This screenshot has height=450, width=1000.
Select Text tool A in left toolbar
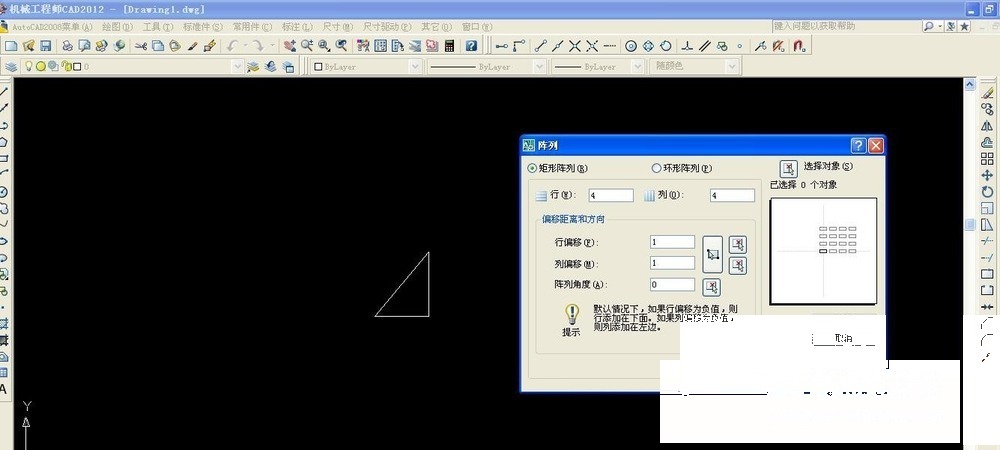tap(3, 389)
